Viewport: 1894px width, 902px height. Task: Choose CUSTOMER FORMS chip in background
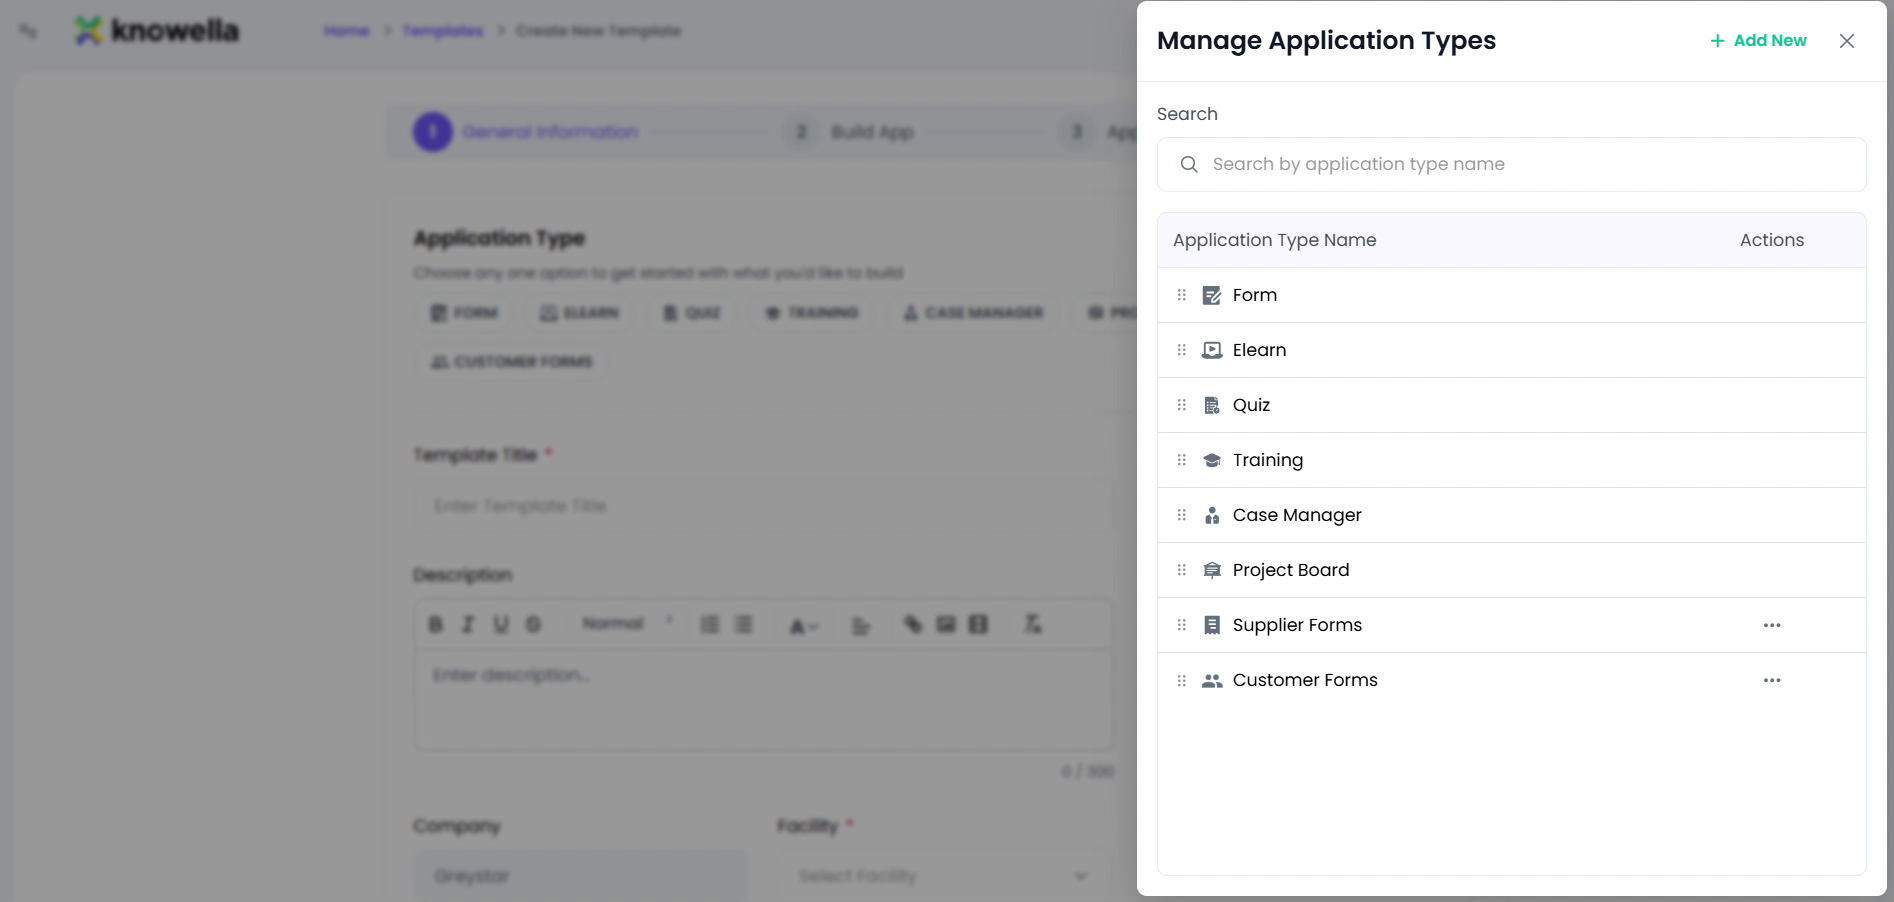click(511, 362)
